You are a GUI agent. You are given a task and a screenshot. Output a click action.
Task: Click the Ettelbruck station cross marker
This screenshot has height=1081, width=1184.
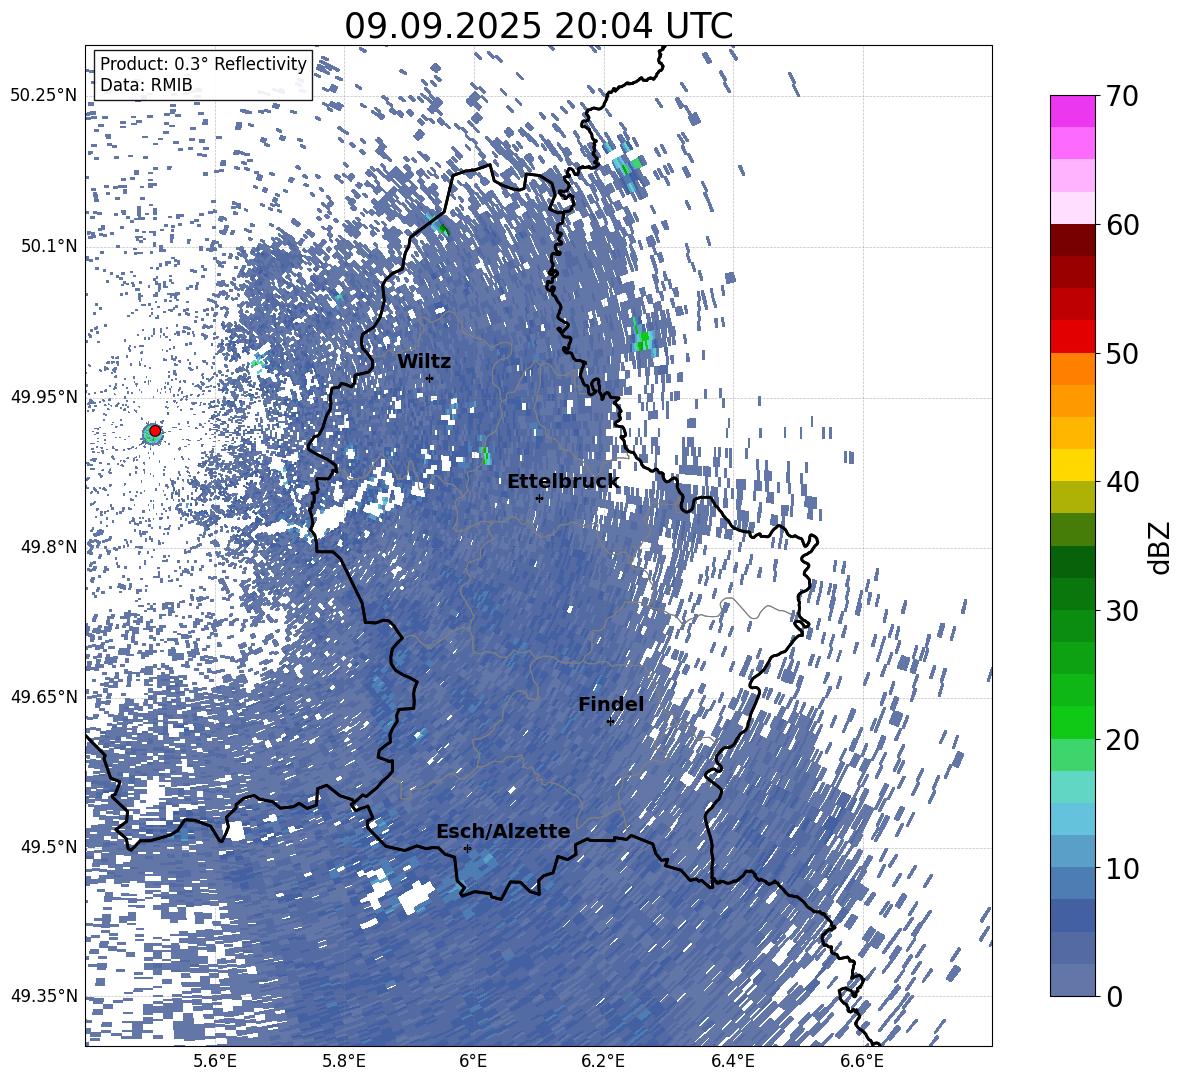539,498
